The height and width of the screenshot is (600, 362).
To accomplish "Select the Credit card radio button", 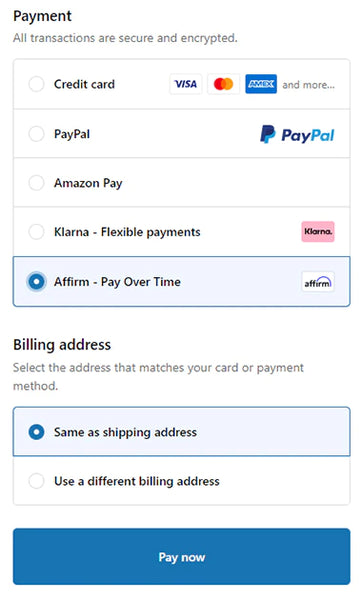I will (36, 84).
